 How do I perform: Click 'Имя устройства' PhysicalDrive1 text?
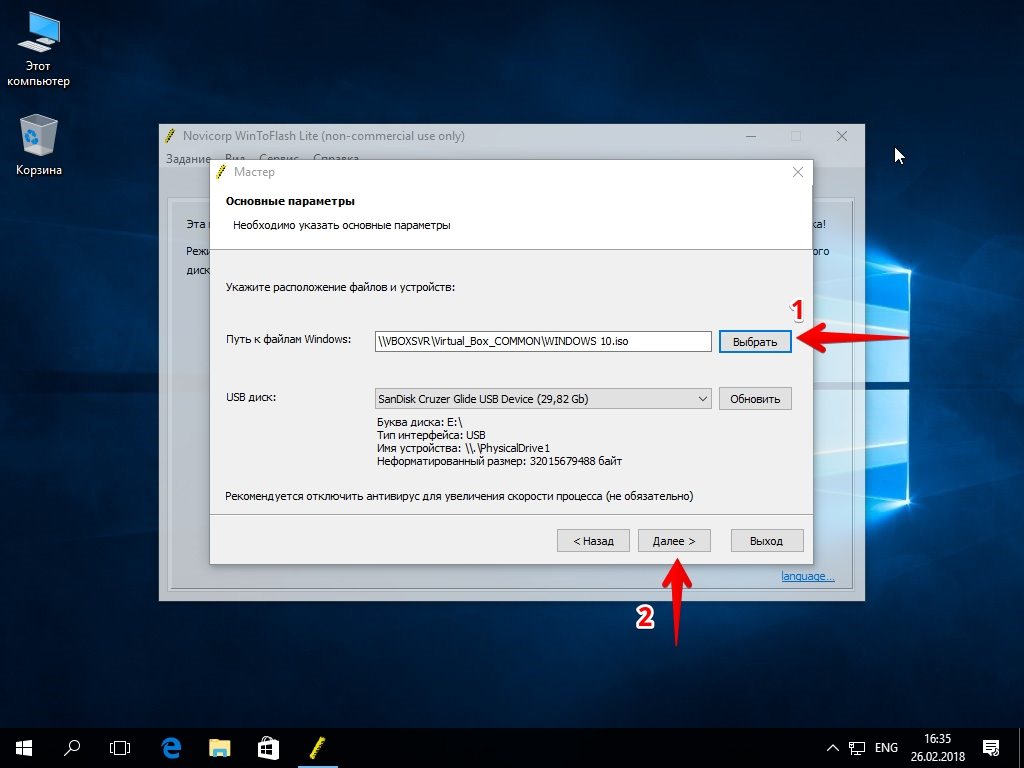464,448
